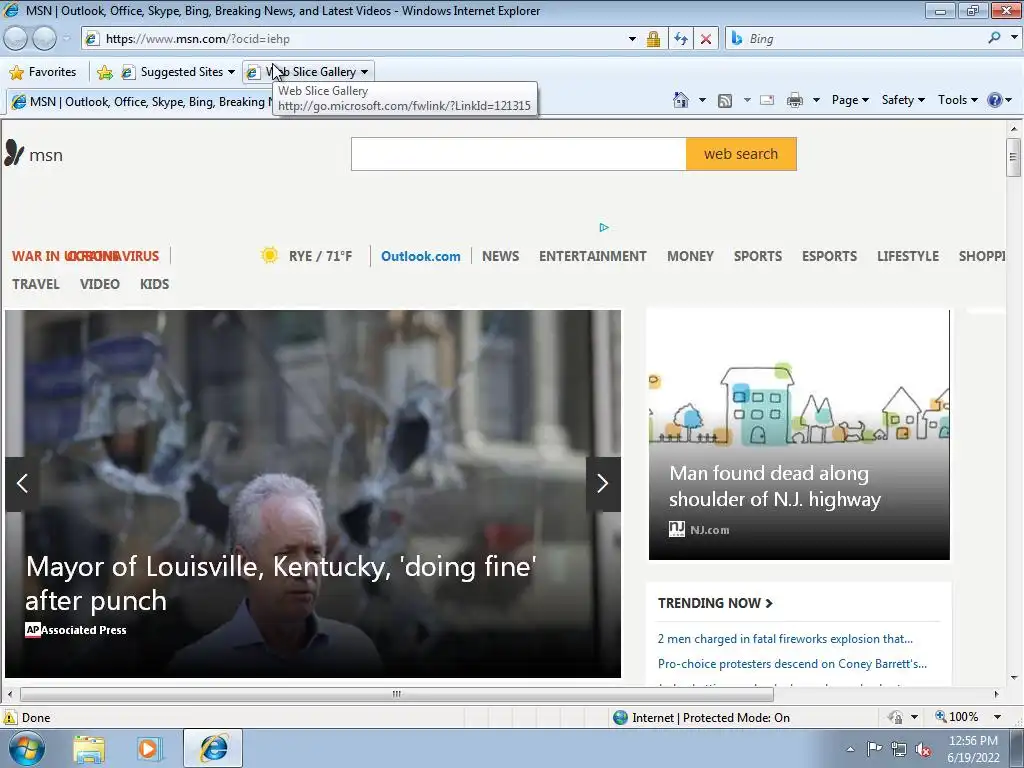The width and height of the screenshot is (1024, 768).
Task: Click the status bar privacy report icon
Action: coord(895,717)
